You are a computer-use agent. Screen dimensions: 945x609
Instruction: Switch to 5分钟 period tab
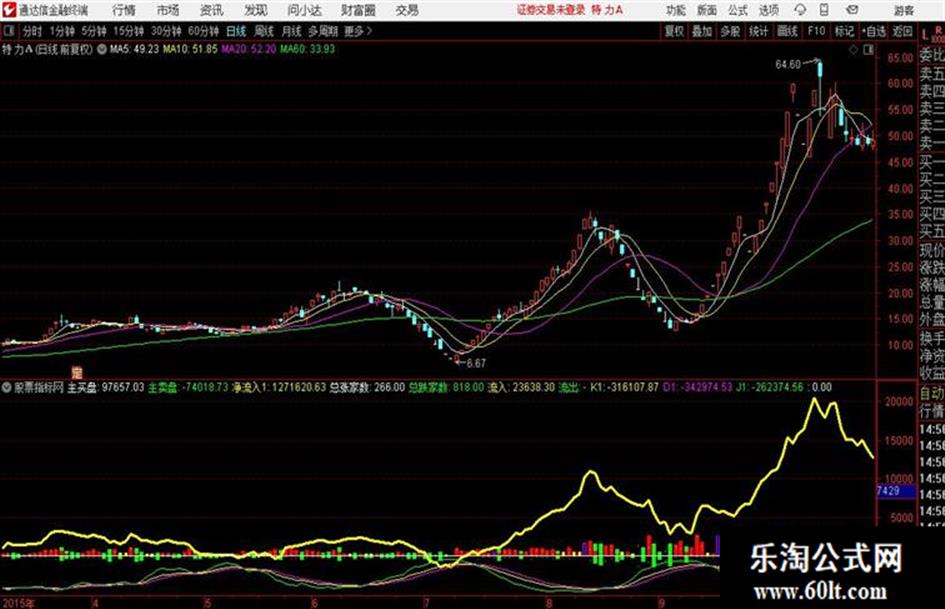[x=94, y=31]
